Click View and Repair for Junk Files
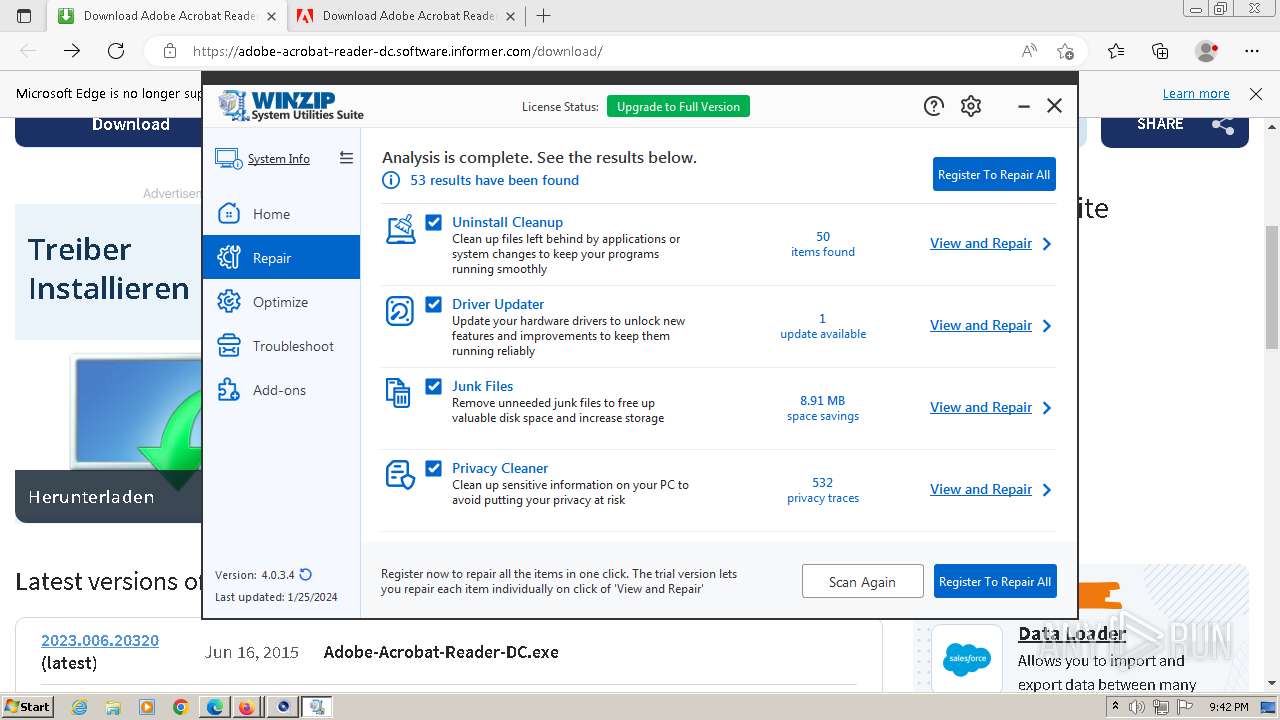Image resolution: width=1280 pixels, height=720 pixels. [981, 407]
